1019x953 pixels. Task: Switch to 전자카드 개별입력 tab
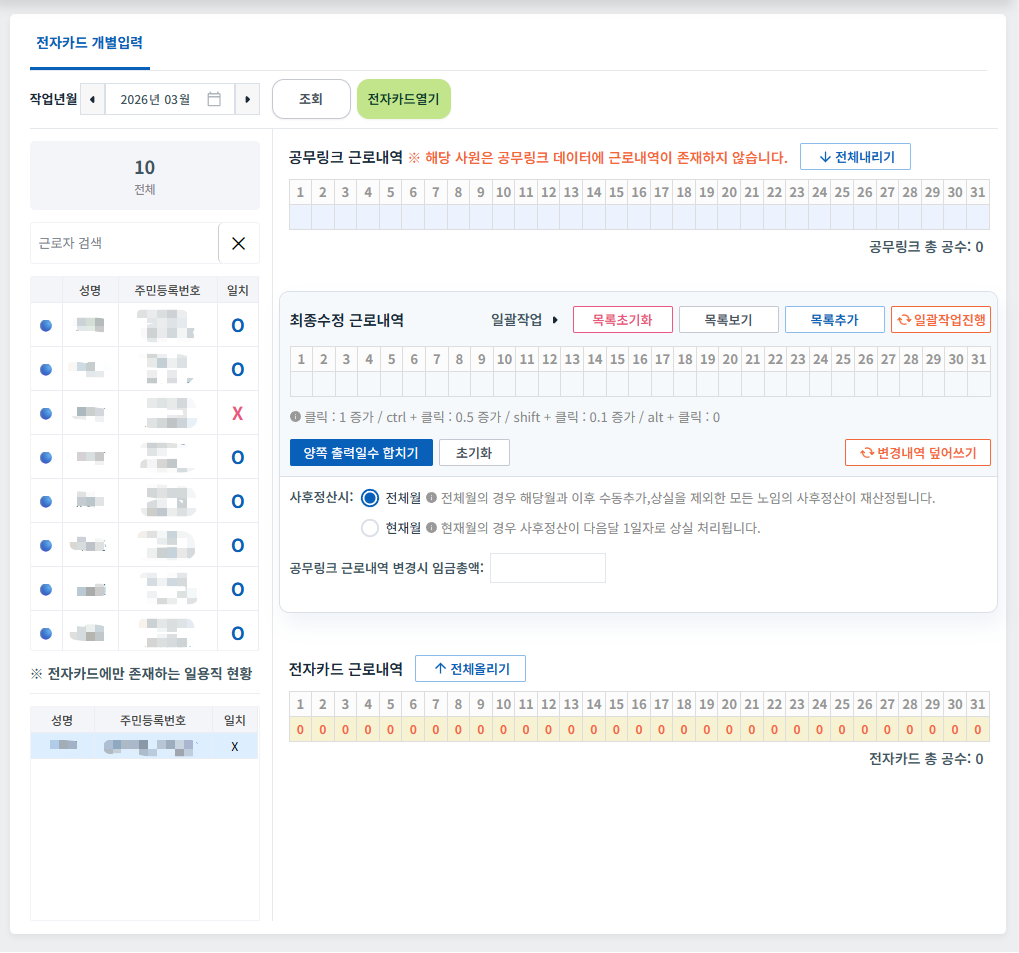[x=90, y=43]
